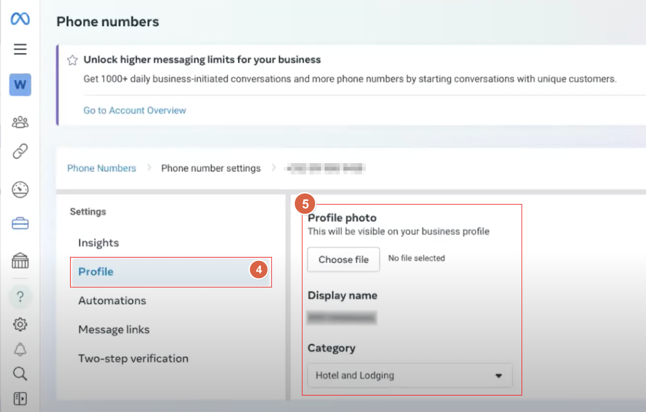Select the briefcase toolbox icon
This screenshot has height=412, width=646.
[20, 225]
